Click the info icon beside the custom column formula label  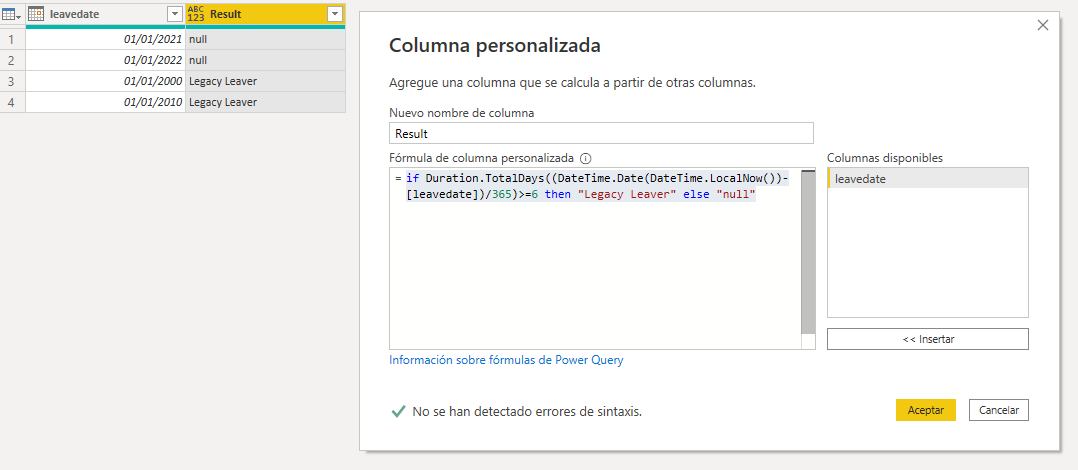click(x=586, y=157)
